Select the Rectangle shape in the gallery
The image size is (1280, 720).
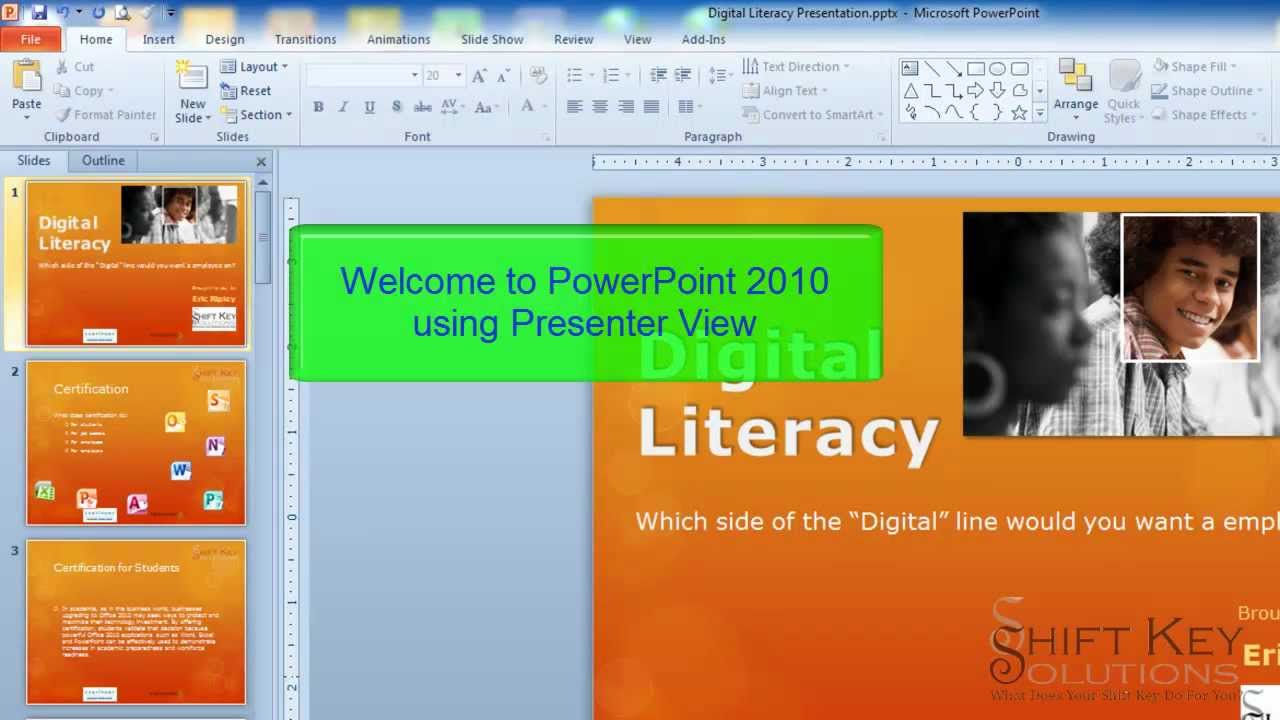(976, 69)
